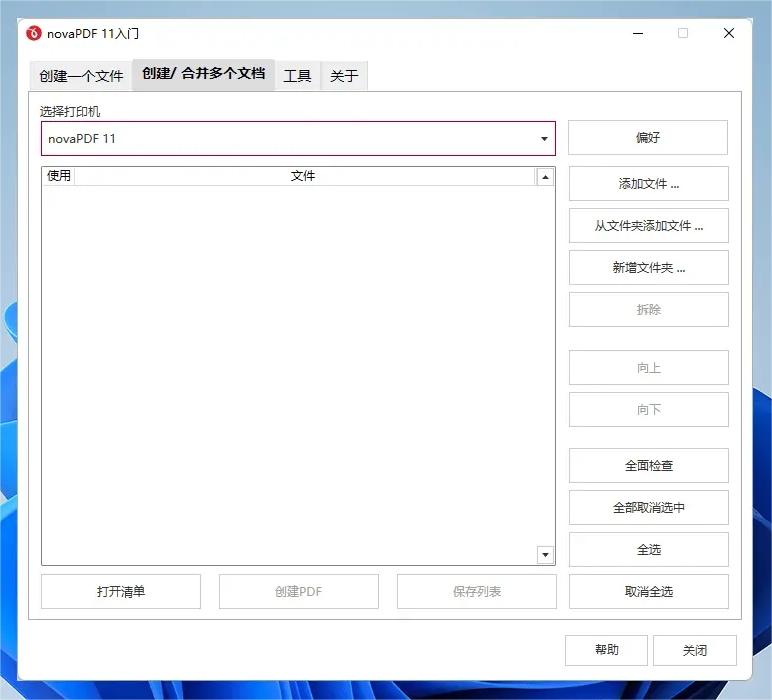Click the 打开清单 button
Screen dimensions: 772x700
[x=121, y=591]
